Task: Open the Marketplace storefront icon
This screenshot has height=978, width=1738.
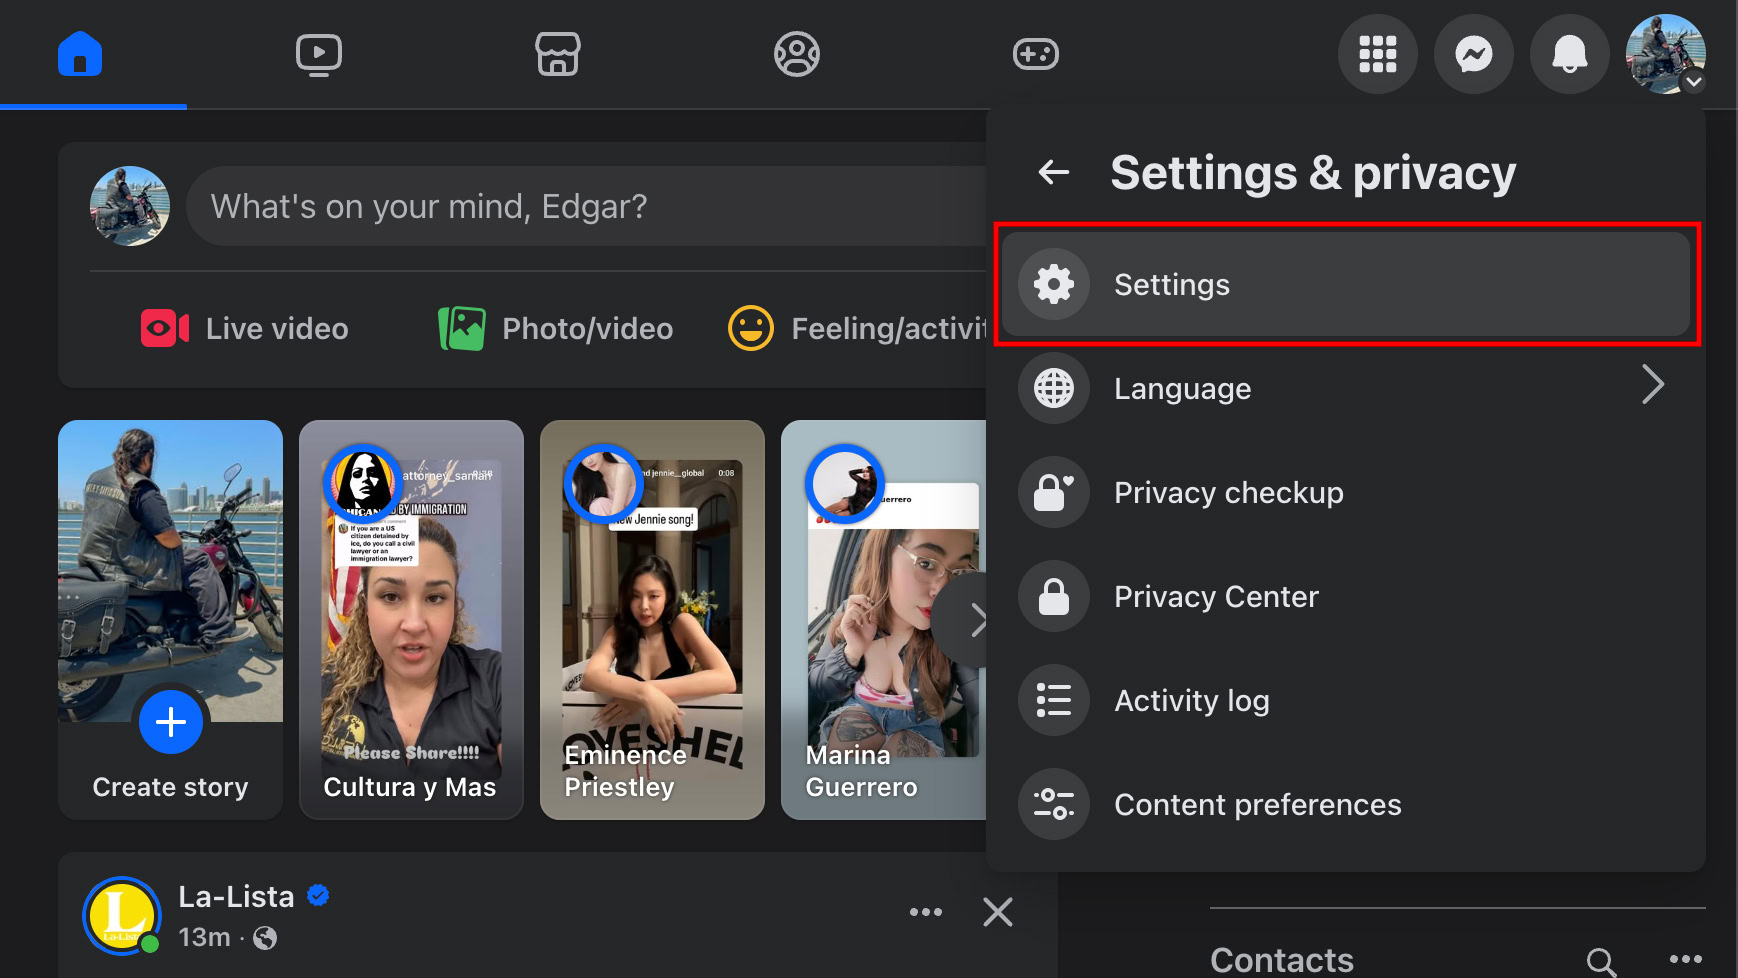Action: (558, 54)
